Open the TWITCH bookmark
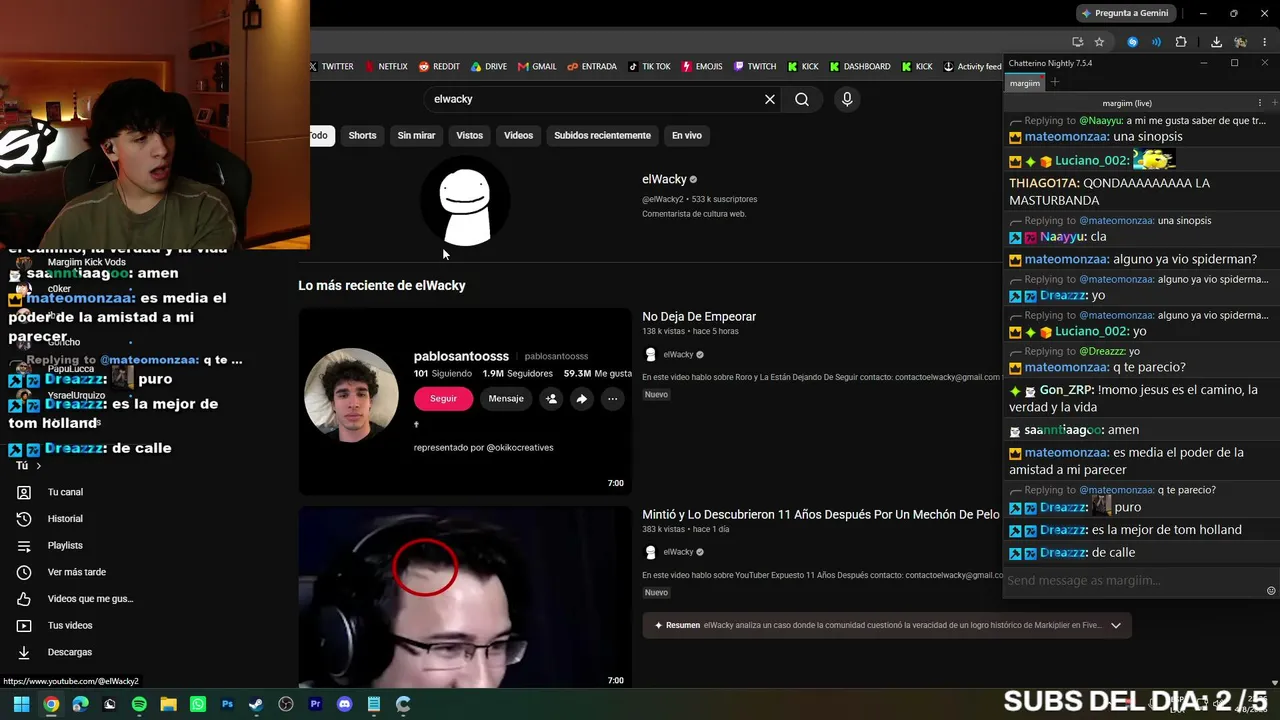Screen dimensions: 1280x720 pyautogui.click(x=755, y=67)
